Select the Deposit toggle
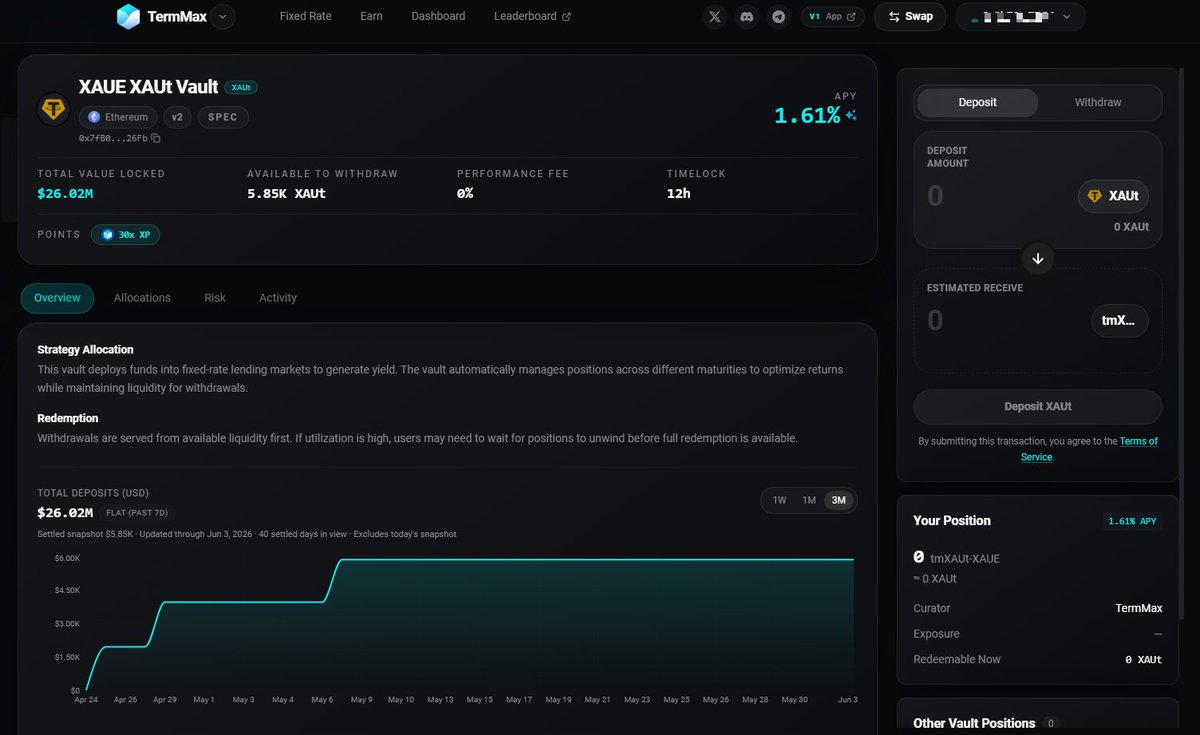The height and width of the screenshot is (735, 1200). (x=977, y=102)
